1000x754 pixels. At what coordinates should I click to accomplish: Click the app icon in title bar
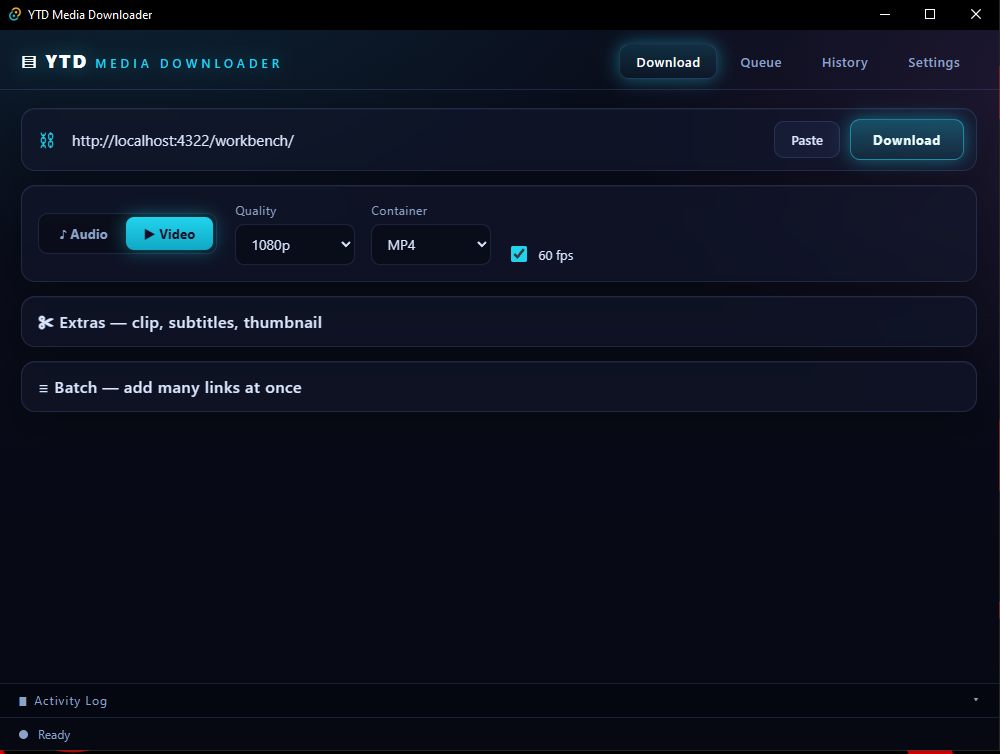coord(15,14)
